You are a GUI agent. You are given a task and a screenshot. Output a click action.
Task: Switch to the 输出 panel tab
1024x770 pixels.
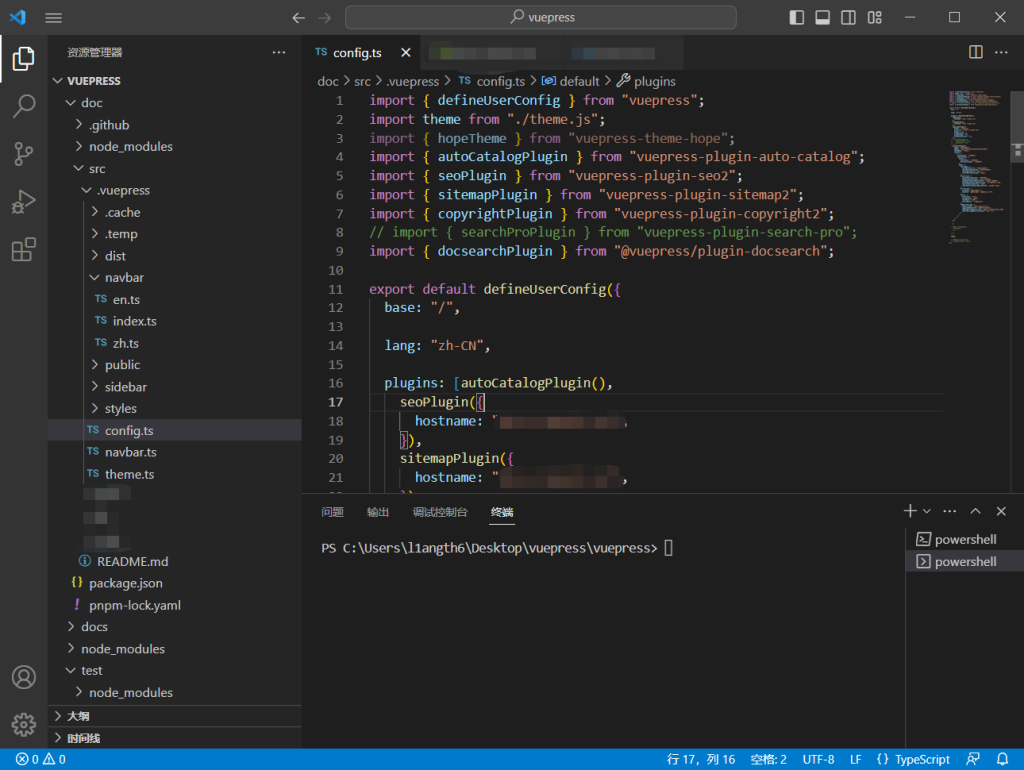coord(377,512)
